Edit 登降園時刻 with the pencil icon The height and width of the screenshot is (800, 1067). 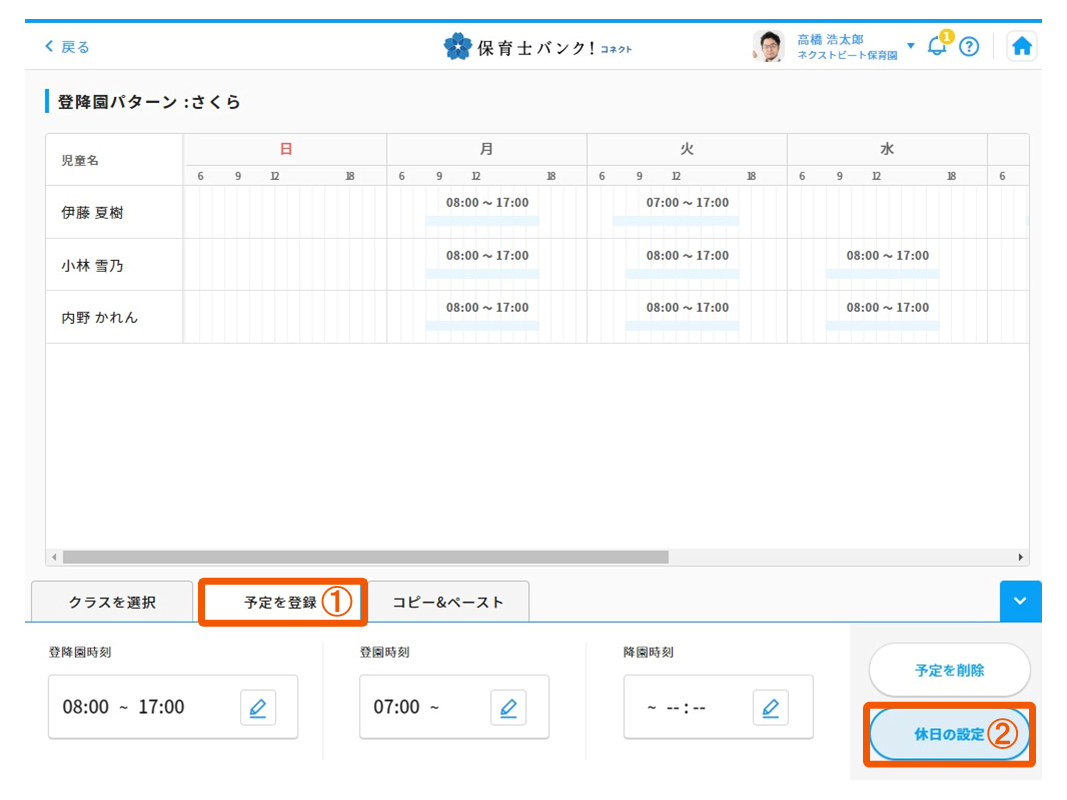point(258,708)
